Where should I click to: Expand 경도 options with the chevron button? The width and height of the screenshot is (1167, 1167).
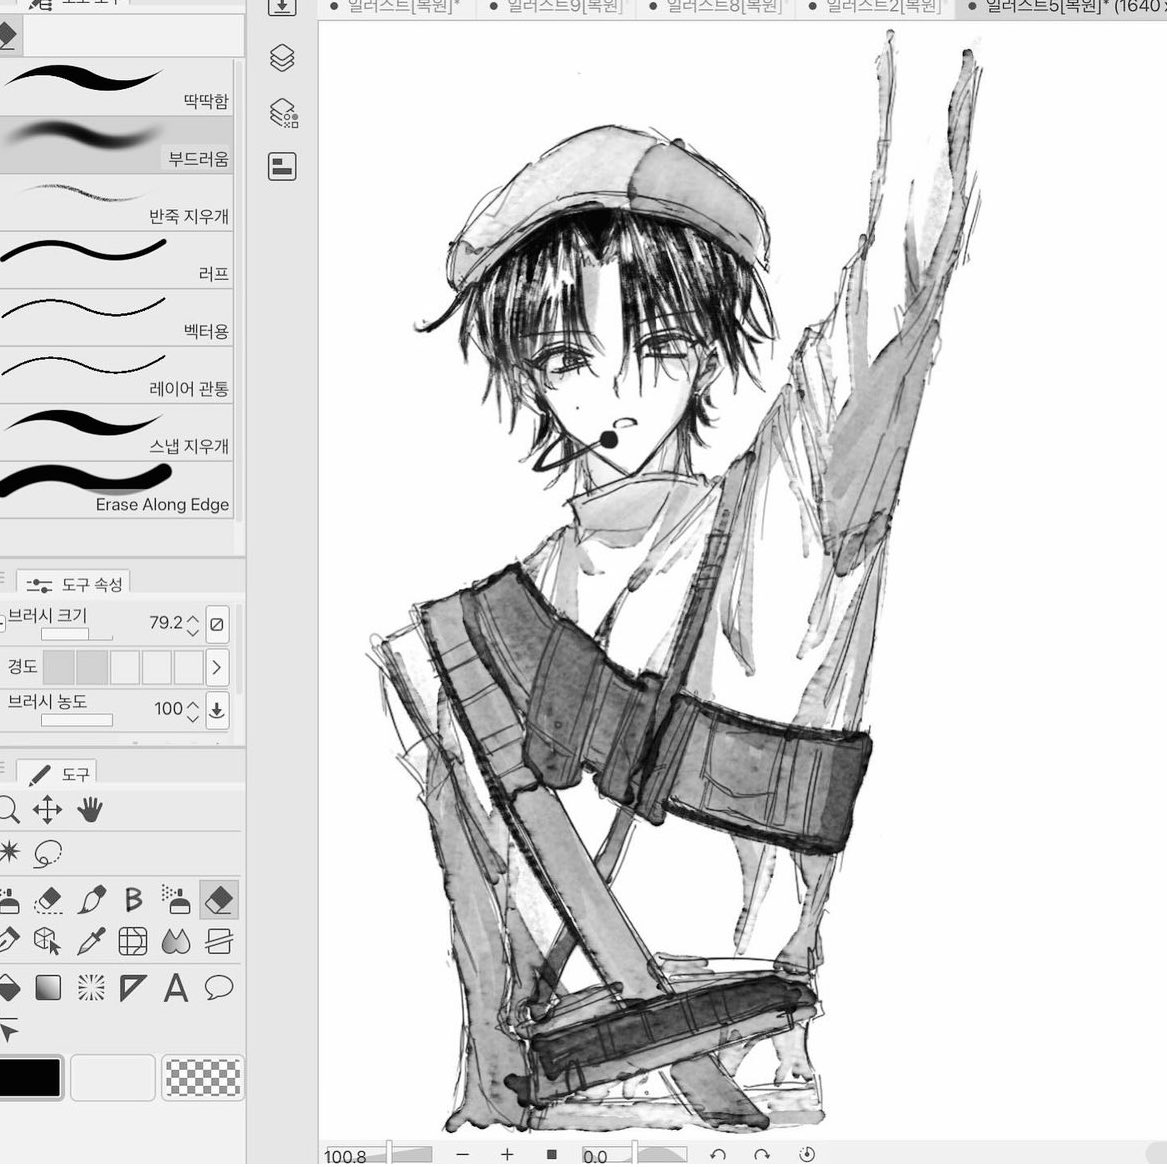[217, 667]
